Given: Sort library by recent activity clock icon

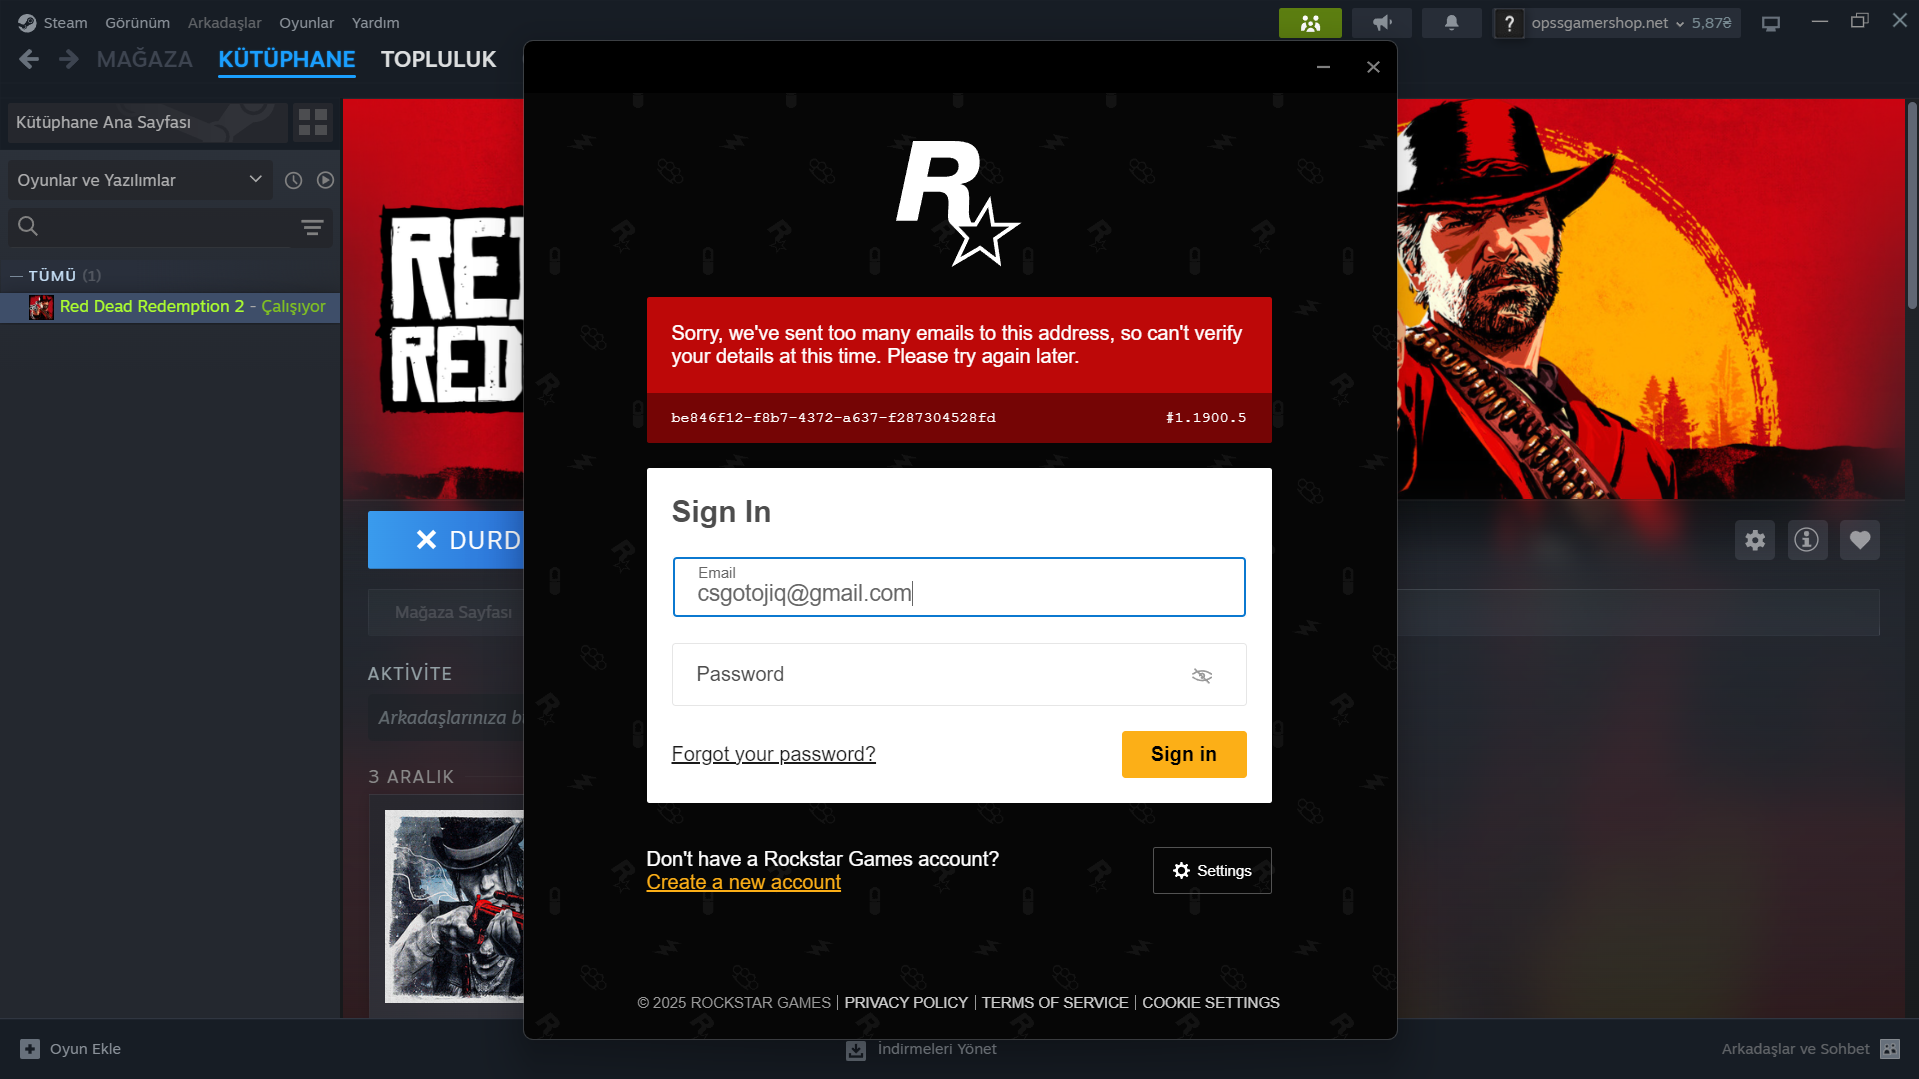Looking at the screenshot, I should [293, 180].
